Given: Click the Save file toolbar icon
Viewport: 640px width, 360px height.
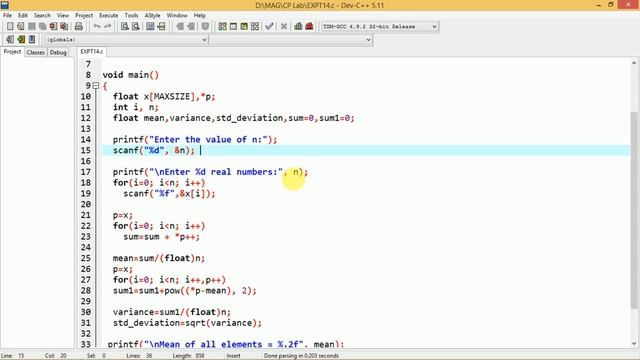Looking at the screenshot, I should tap(31, 27).
